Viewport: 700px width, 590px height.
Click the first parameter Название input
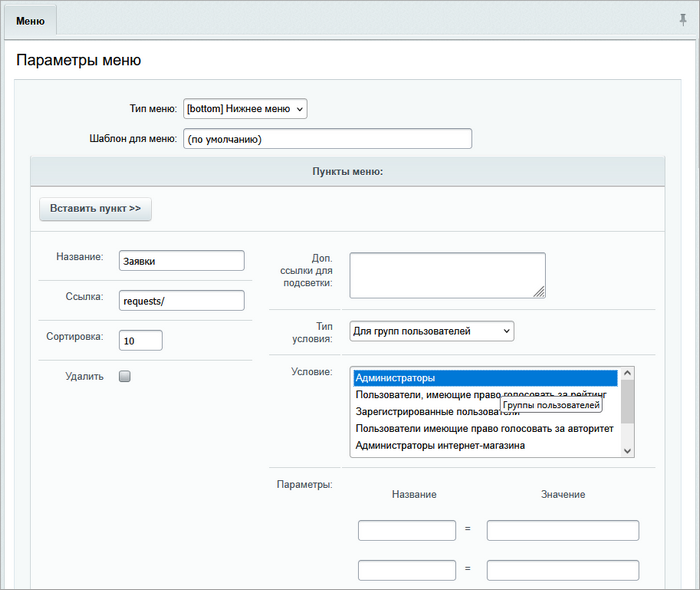407,530
